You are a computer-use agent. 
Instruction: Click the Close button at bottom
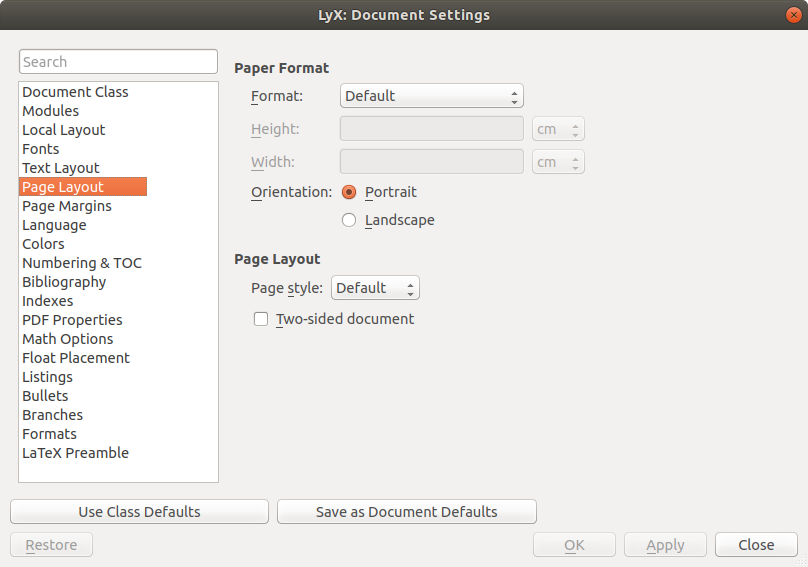(755, 545)
